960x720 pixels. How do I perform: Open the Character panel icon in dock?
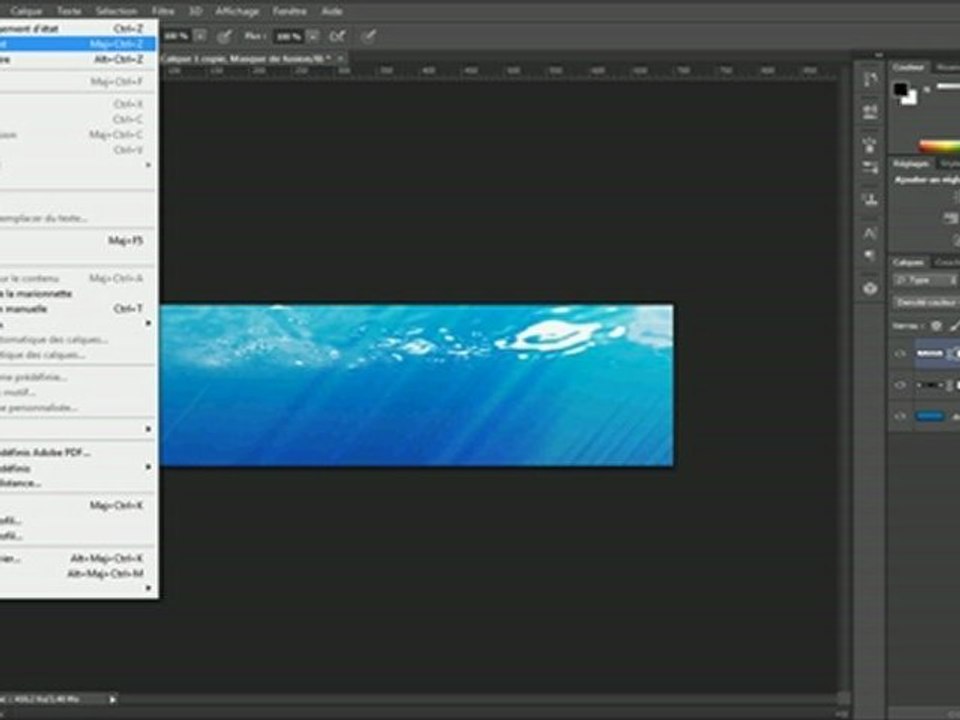click(870, 233)
